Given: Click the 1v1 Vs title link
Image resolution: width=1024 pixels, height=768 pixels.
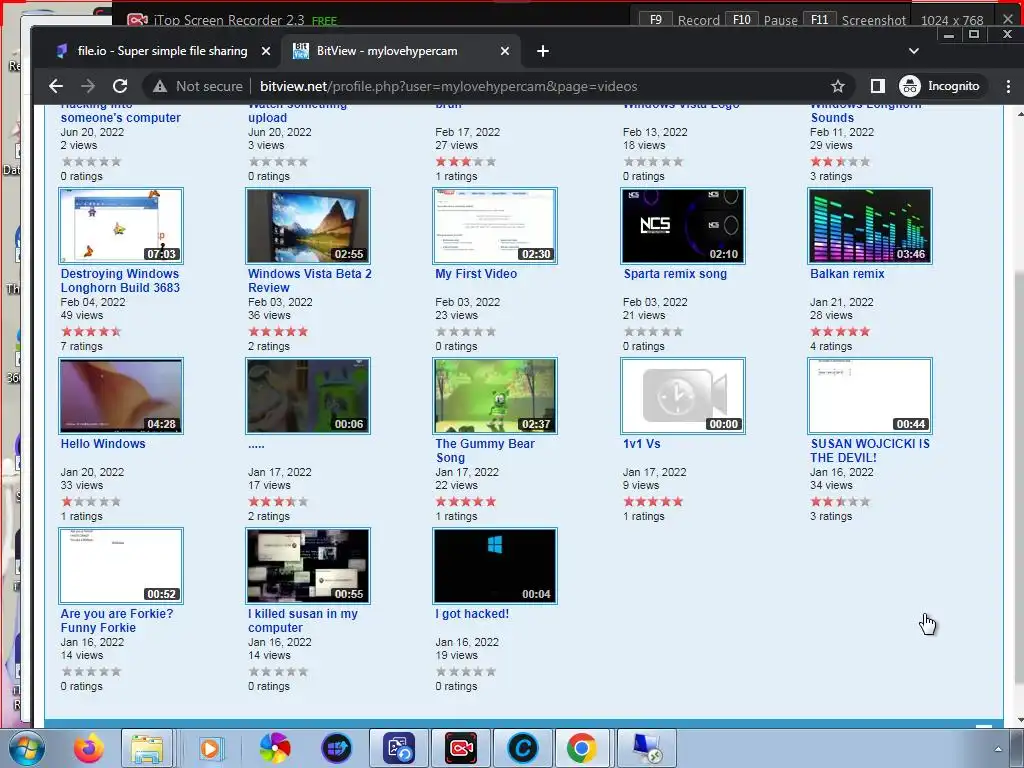Looking at the screenshot, I should click(x=641, y=443).
